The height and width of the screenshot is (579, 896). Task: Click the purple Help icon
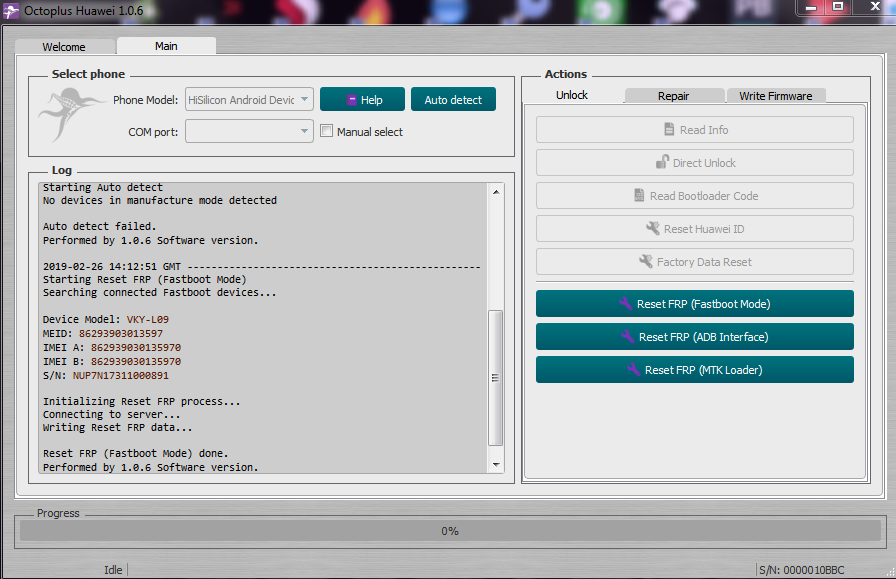(352, 100)
